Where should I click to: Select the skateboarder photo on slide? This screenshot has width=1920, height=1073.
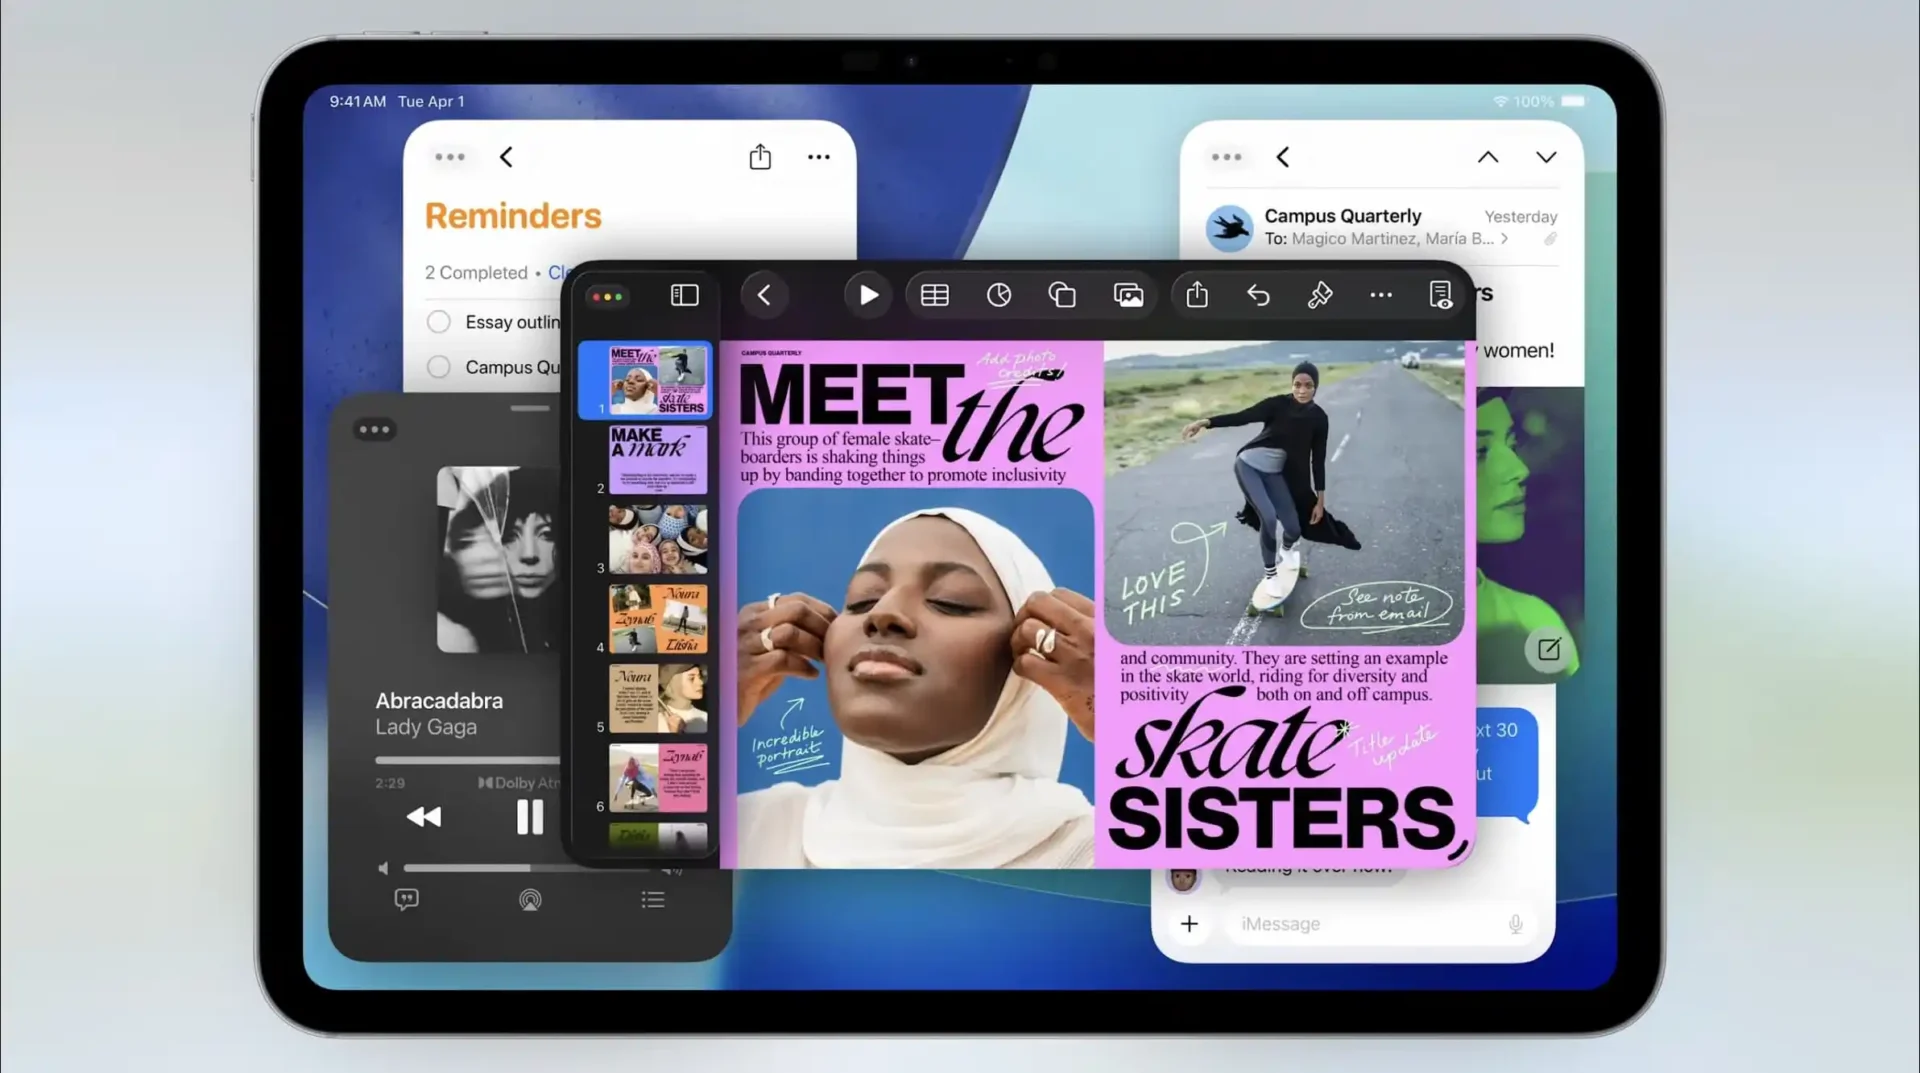coord(1284,493)
